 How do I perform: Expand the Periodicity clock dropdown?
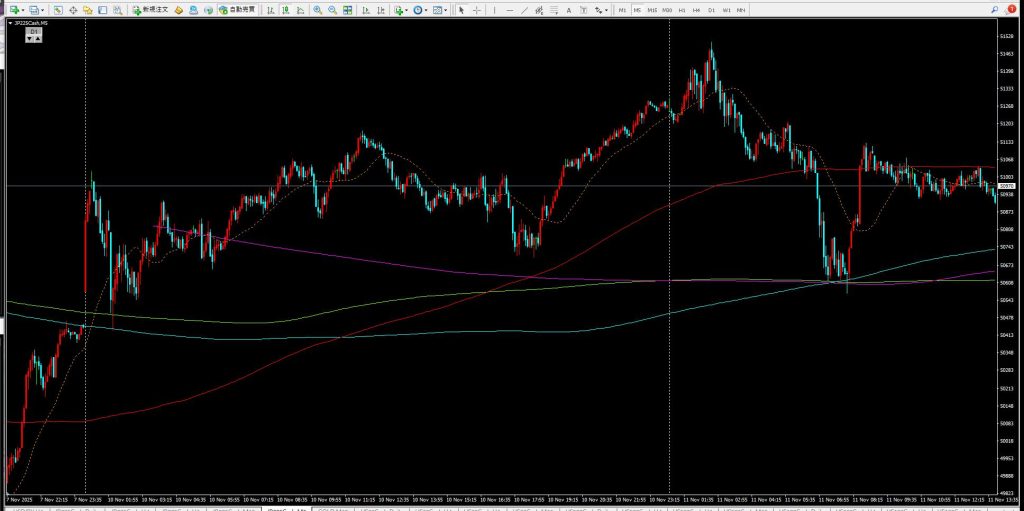428,10
